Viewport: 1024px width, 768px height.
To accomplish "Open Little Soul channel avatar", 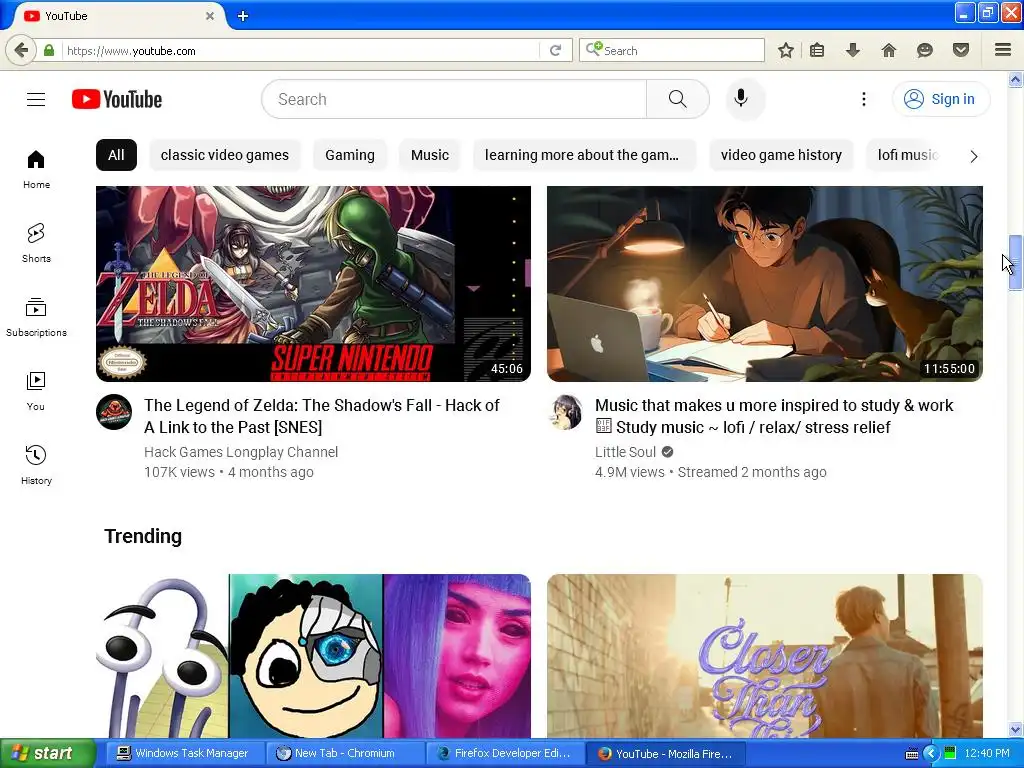I will 566,412.
